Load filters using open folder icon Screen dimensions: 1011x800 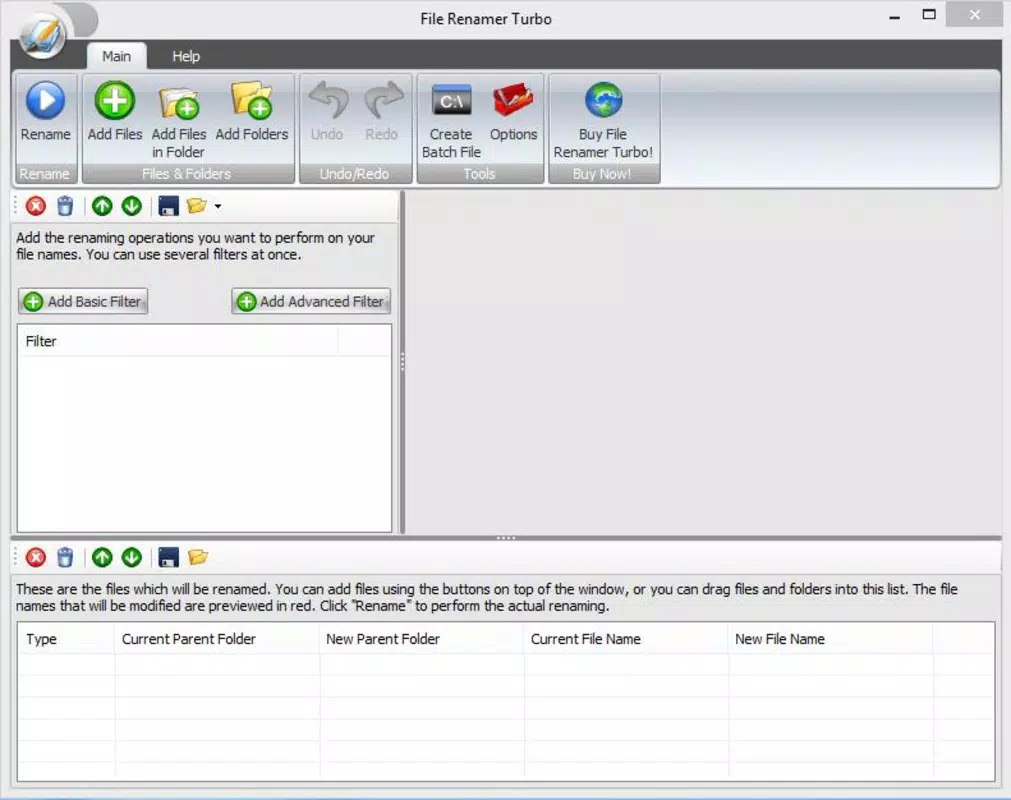tap(197, 206)
